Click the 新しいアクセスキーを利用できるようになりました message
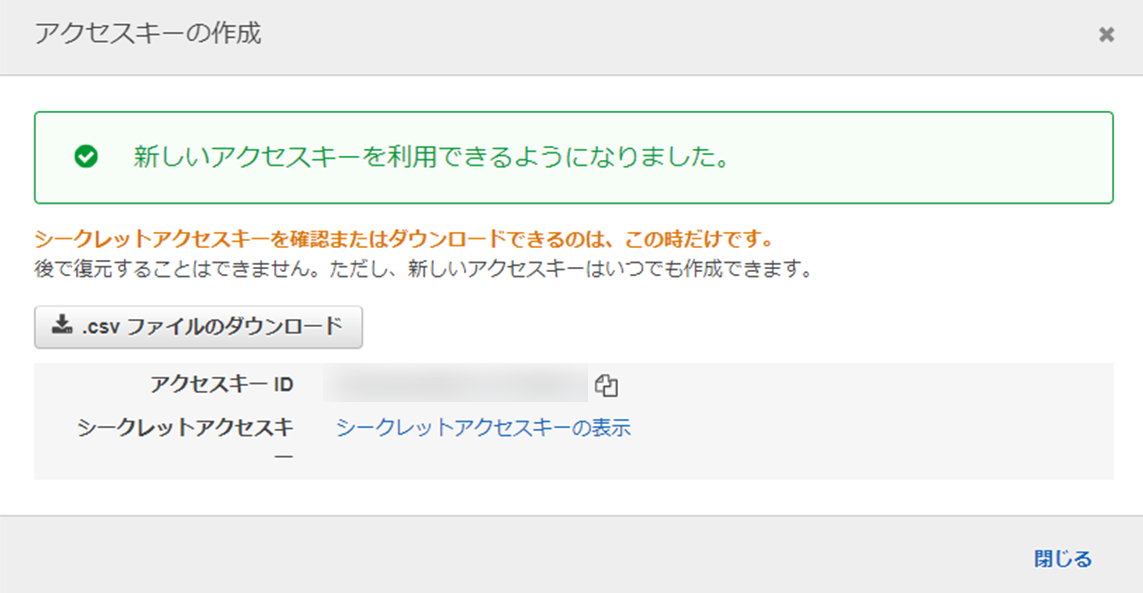This screenshot has width=1143, height=593. point(430,158)
